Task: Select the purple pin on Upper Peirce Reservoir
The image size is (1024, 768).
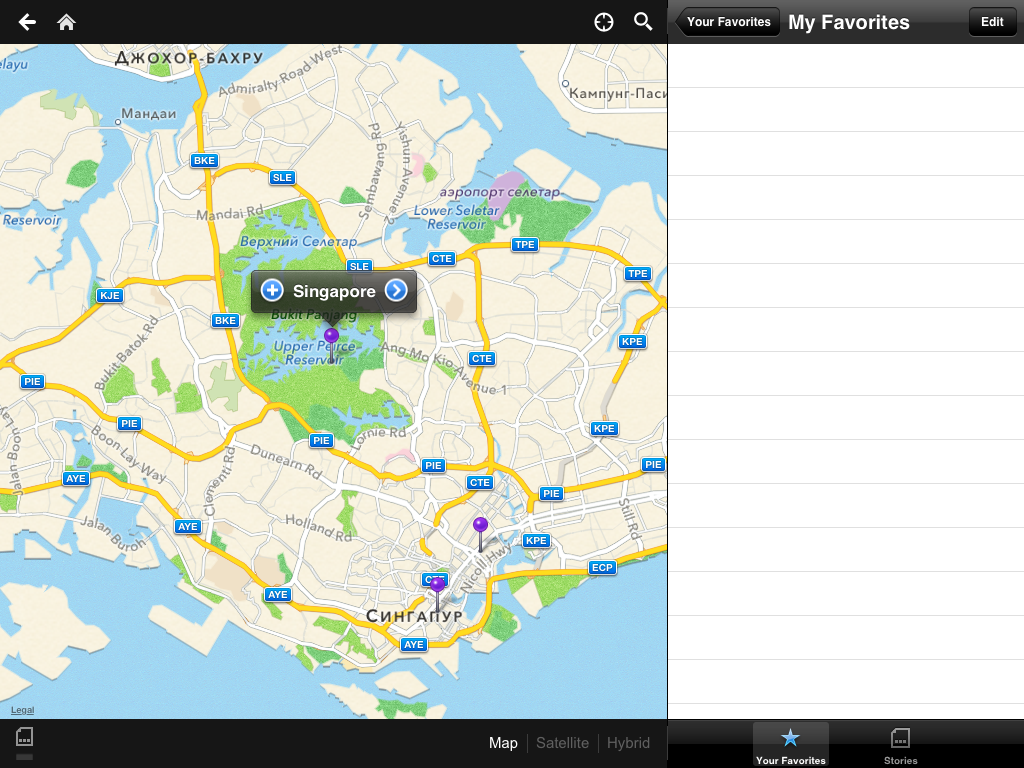Action: [x=331, y=337]
